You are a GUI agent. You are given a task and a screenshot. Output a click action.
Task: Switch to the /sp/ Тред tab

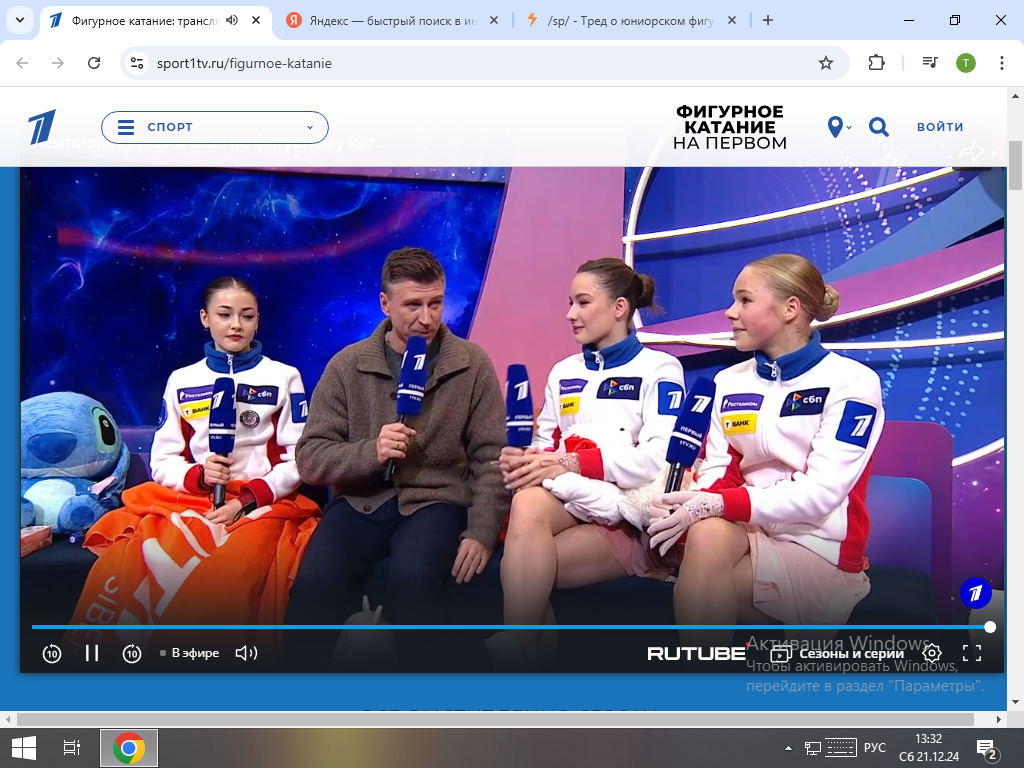point(625,20)
